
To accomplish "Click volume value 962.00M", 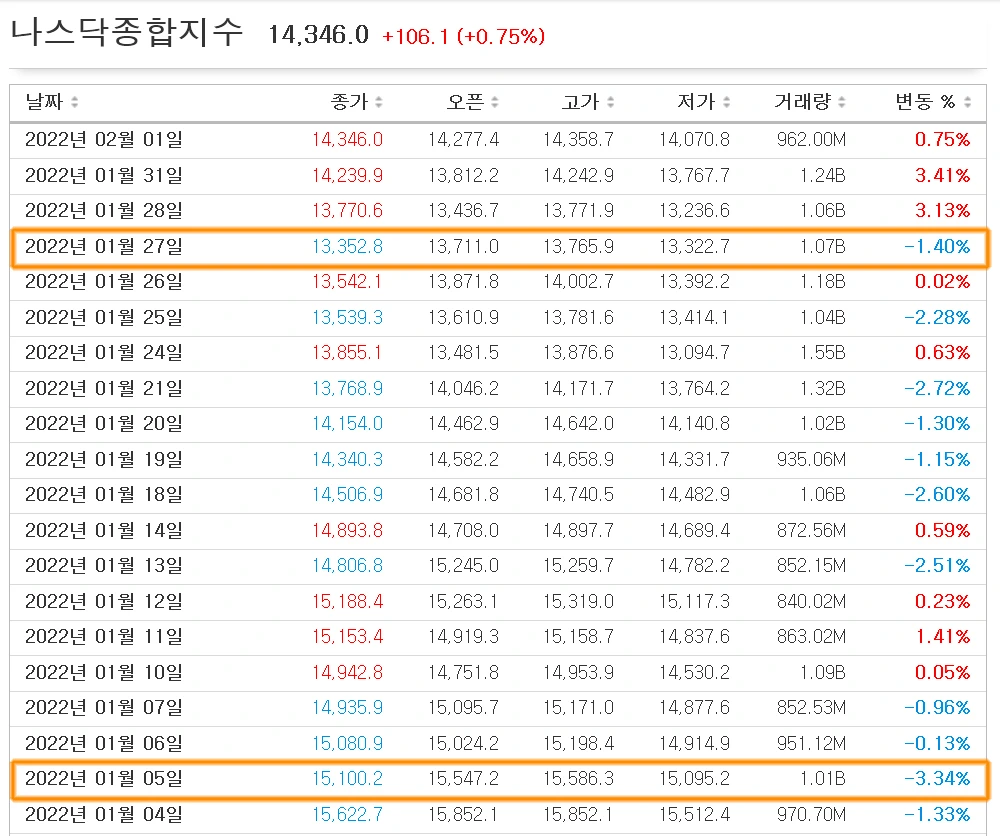I will (x=811, y=140).
